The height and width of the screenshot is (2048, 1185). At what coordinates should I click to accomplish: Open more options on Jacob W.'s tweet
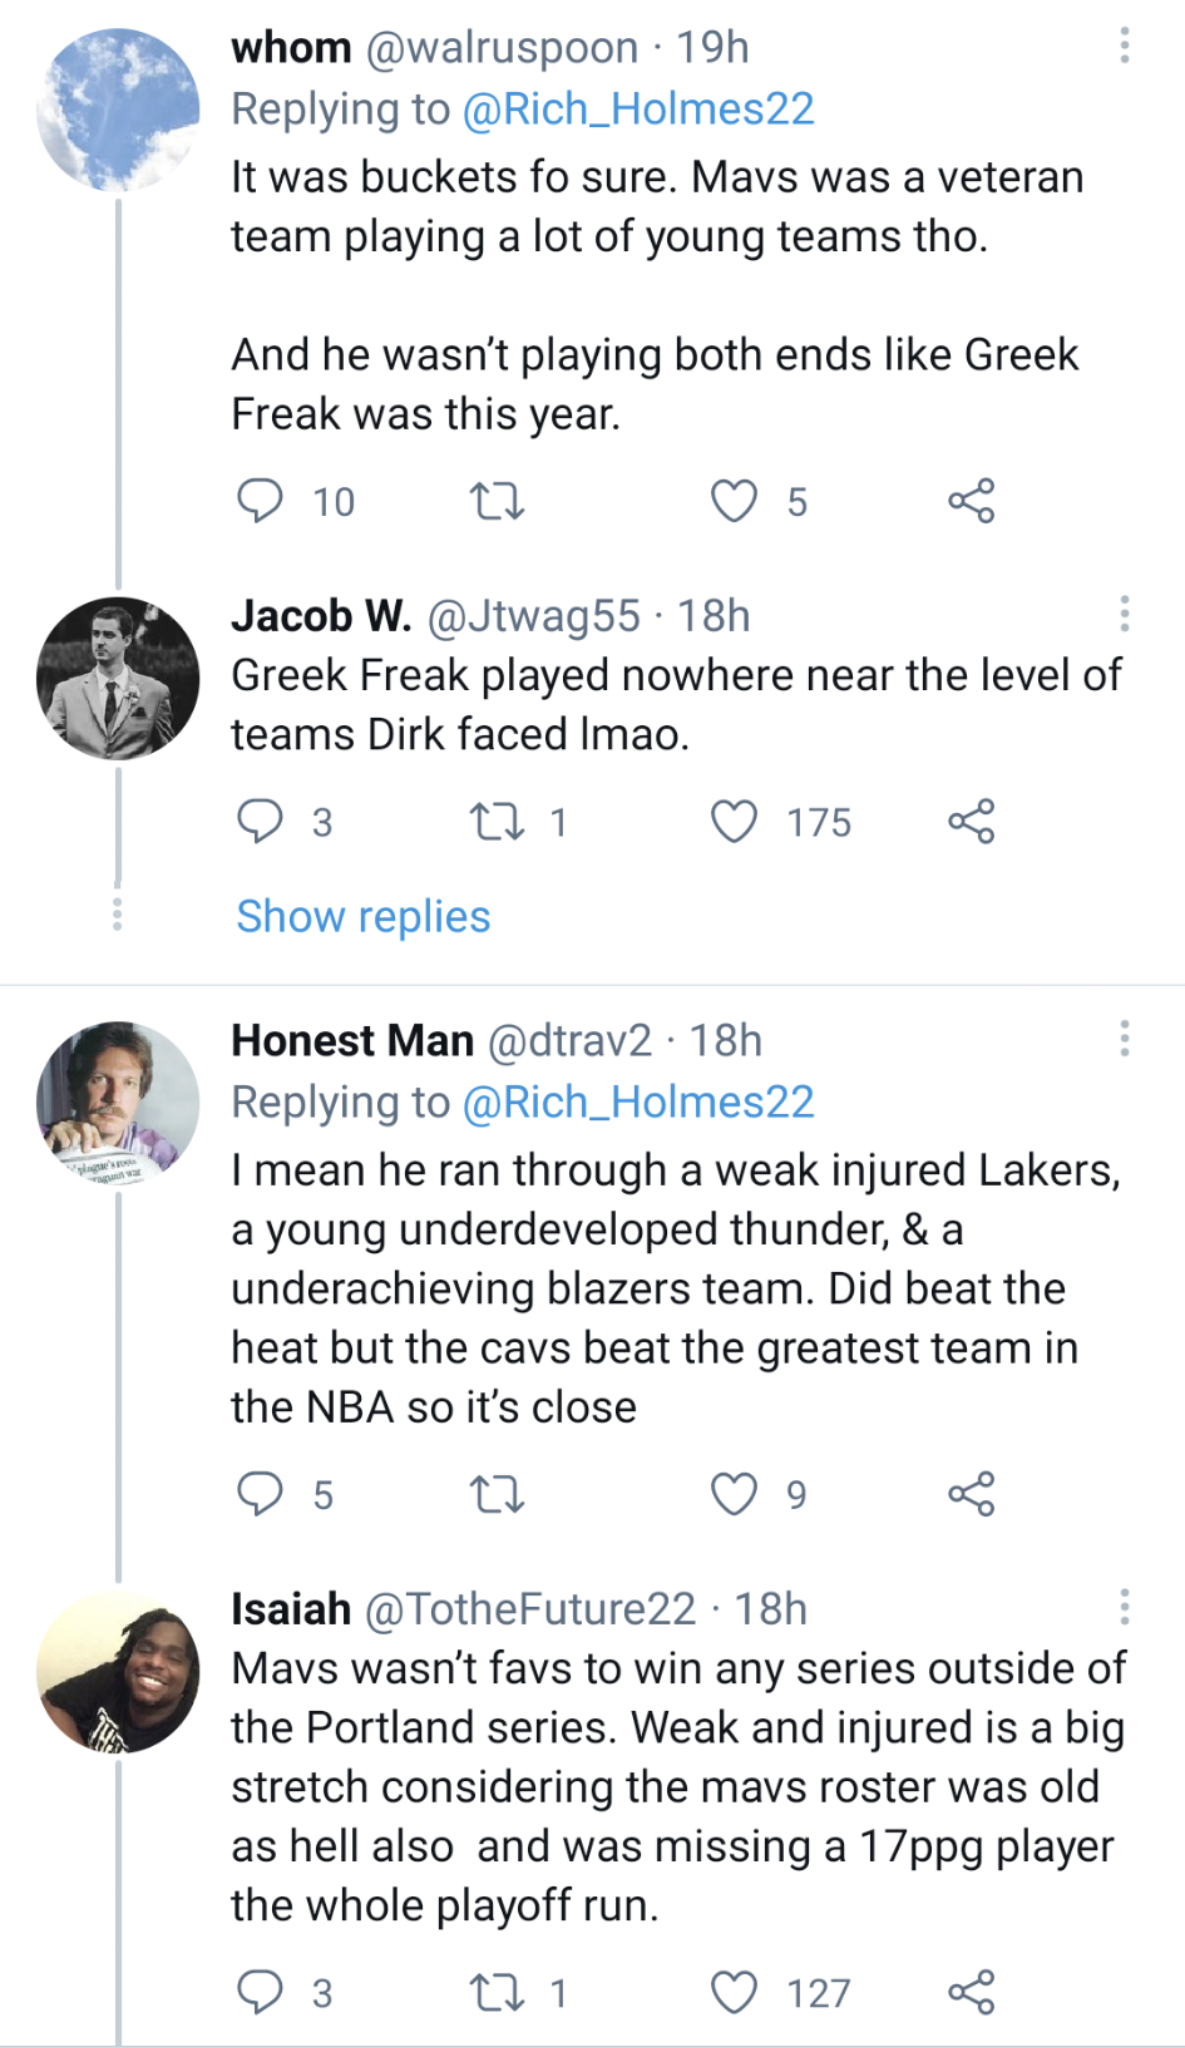(1125, 614)
